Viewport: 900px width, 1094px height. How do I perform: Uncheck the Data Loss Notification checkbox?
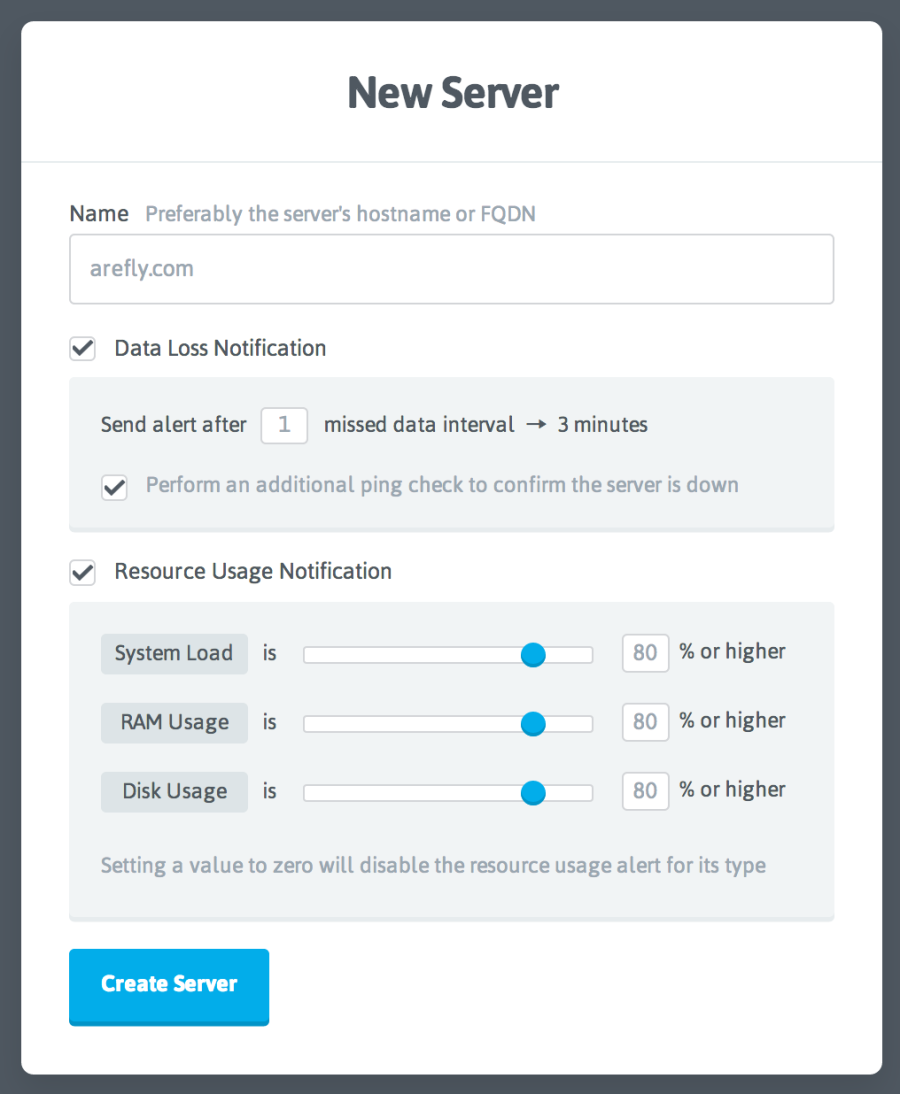(83, 349)
